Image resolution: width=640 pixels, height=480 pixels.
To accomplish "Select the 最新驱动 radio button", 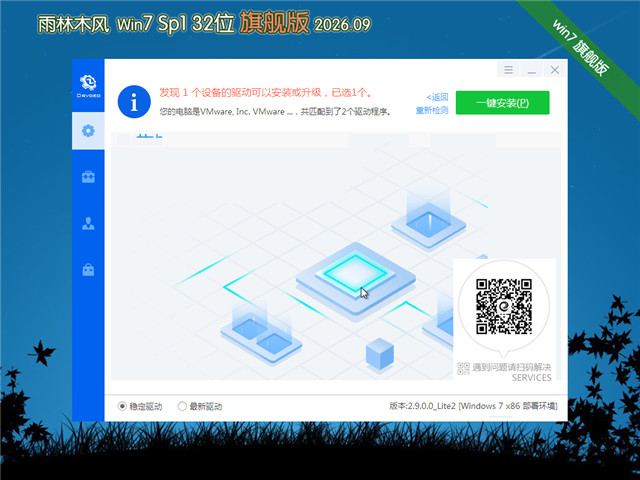I will pos(182,406).
